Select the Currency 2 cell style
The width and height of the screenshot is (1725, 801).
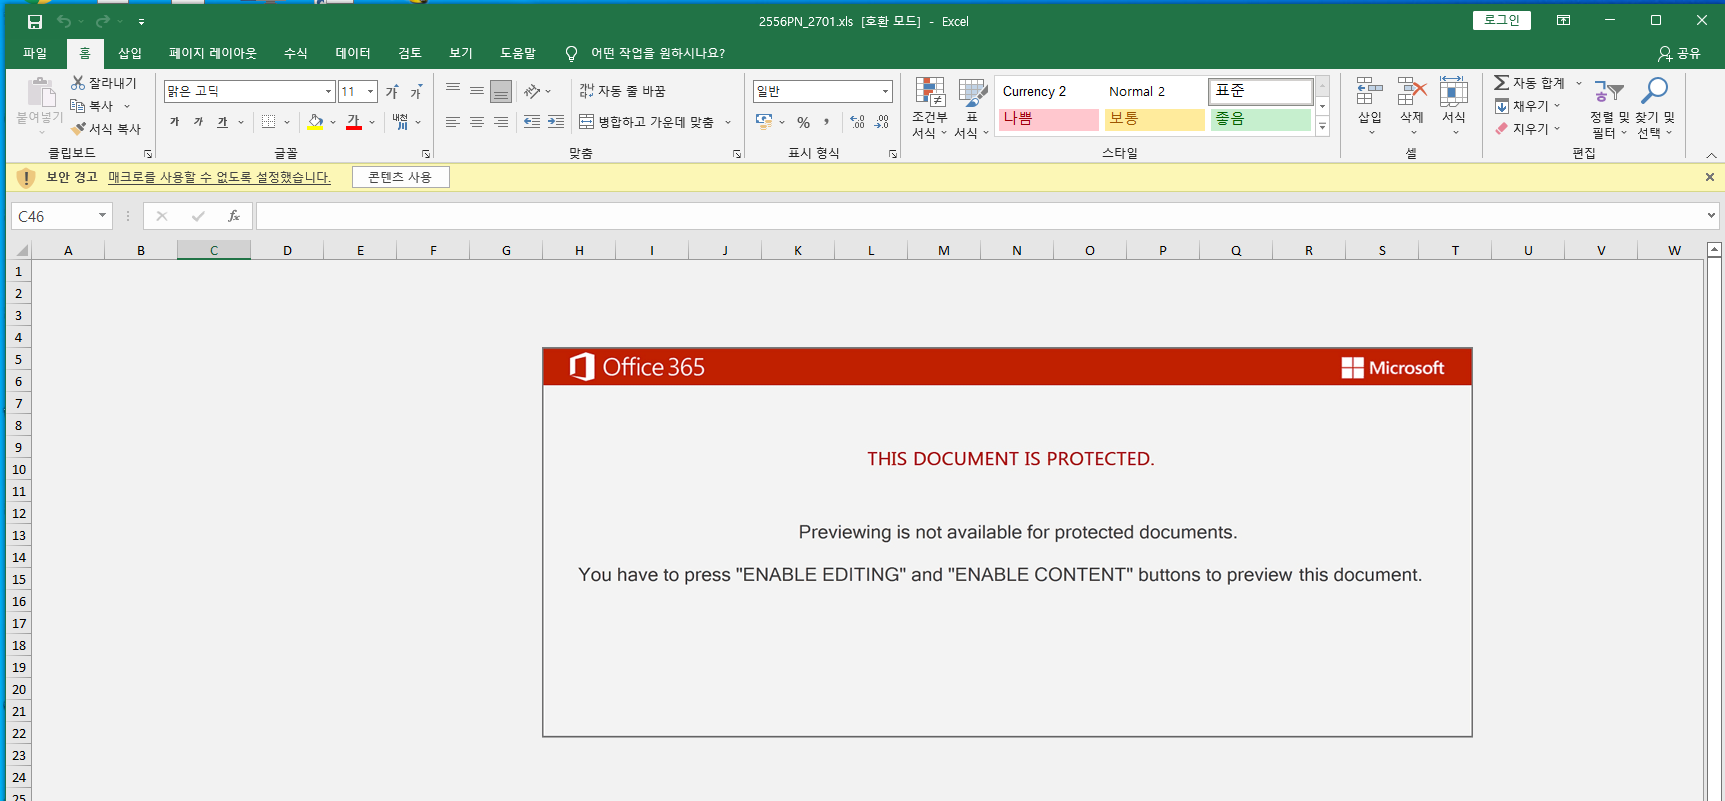[x=1048, y=91]
